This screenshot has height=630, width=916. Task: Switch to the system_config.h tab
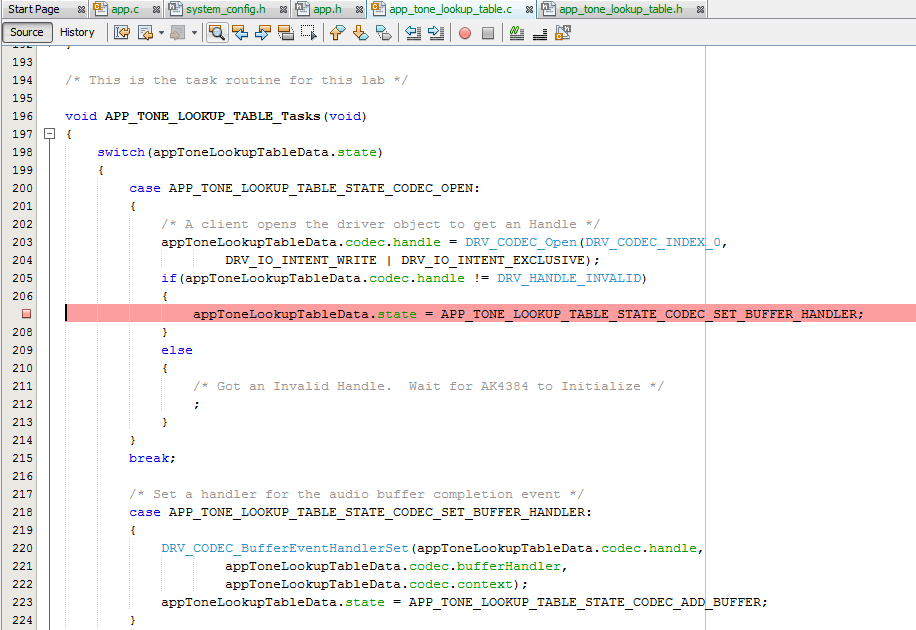click(224, 9)
